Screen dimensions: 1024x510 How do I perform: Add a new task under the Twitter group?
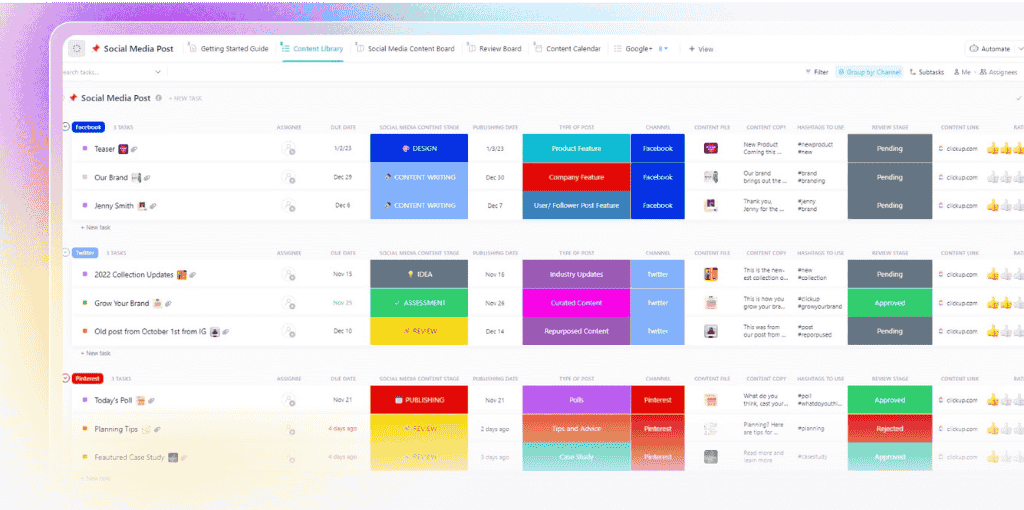pyautogui.click(x=95, y=353)
